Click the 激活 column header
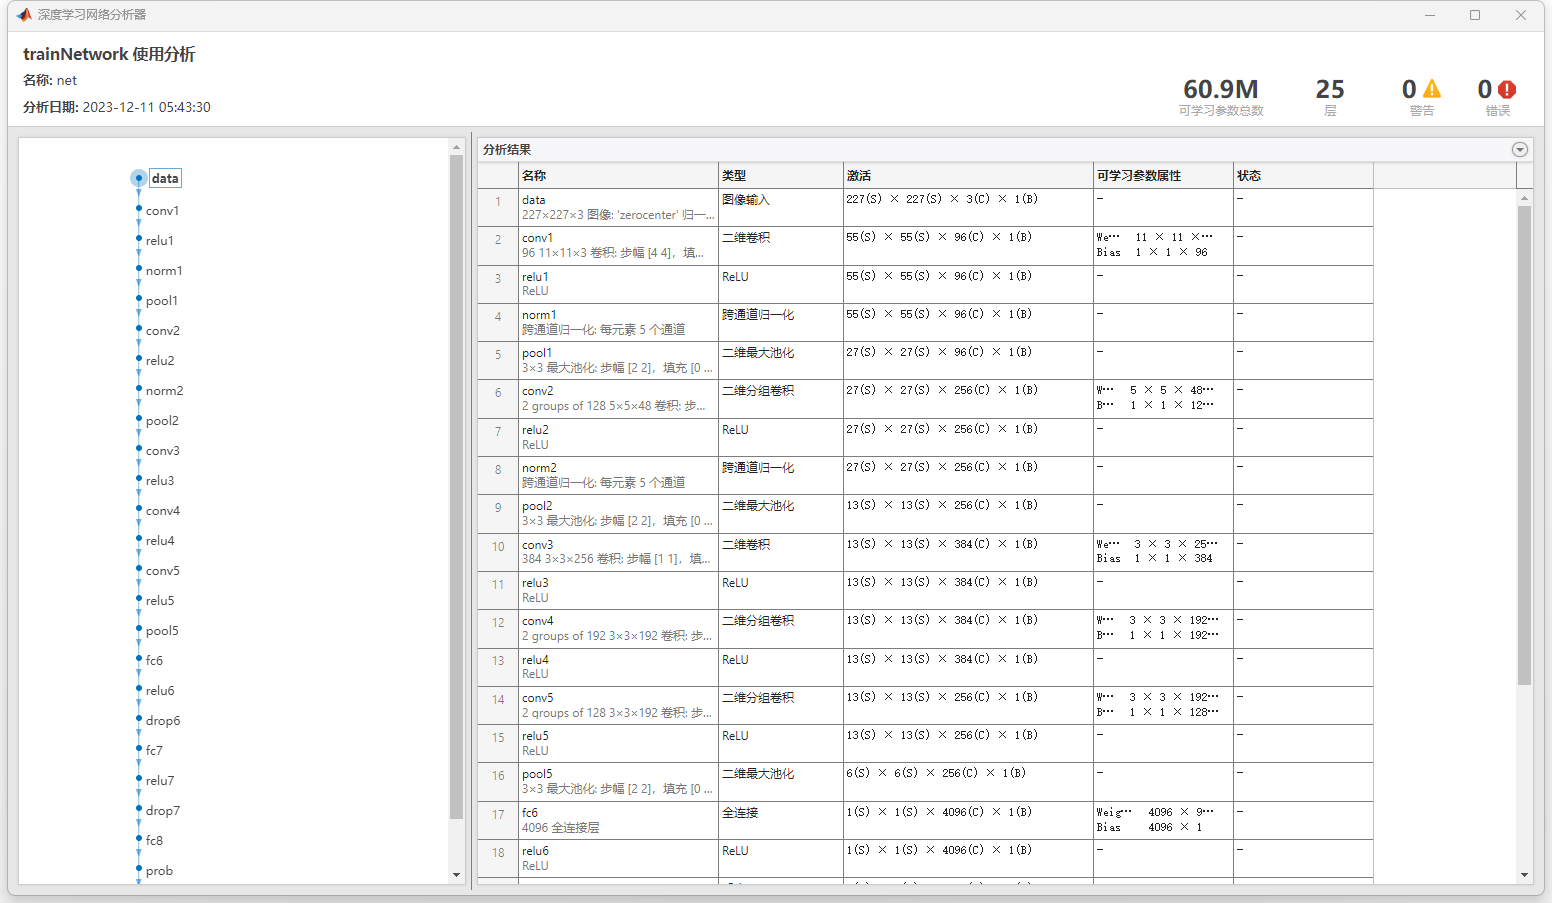This screenshot has height=903, width=1552. 968,175
